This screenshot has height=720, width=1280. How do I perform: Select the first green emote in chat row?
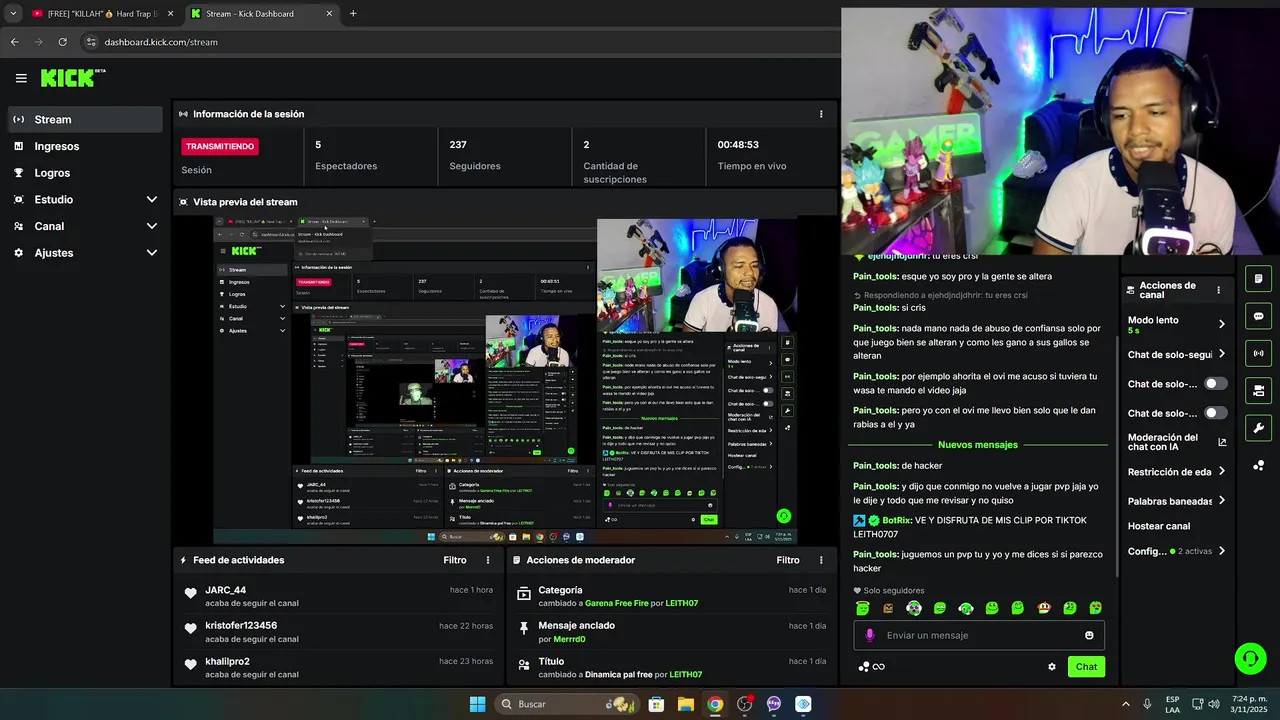tap(863, 608)
